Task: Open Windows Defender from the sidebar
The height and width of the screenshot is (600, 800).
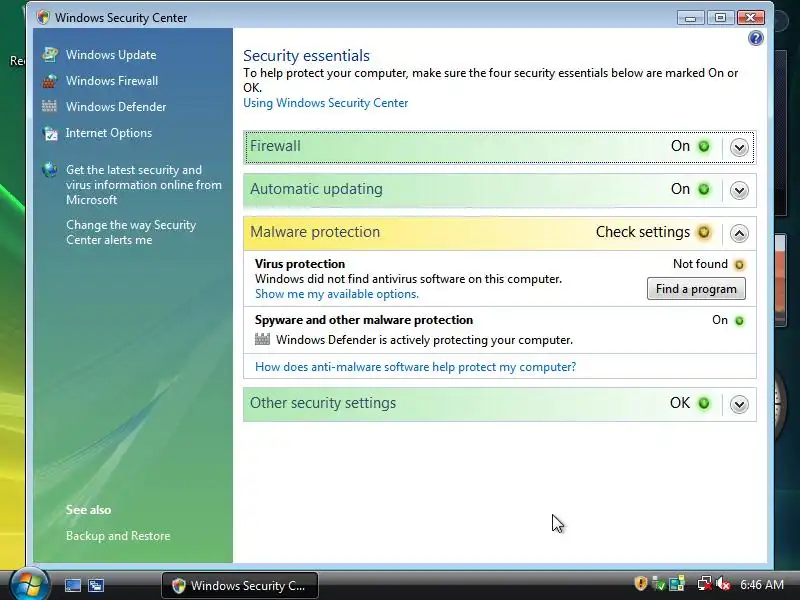Action: point(116,107)
